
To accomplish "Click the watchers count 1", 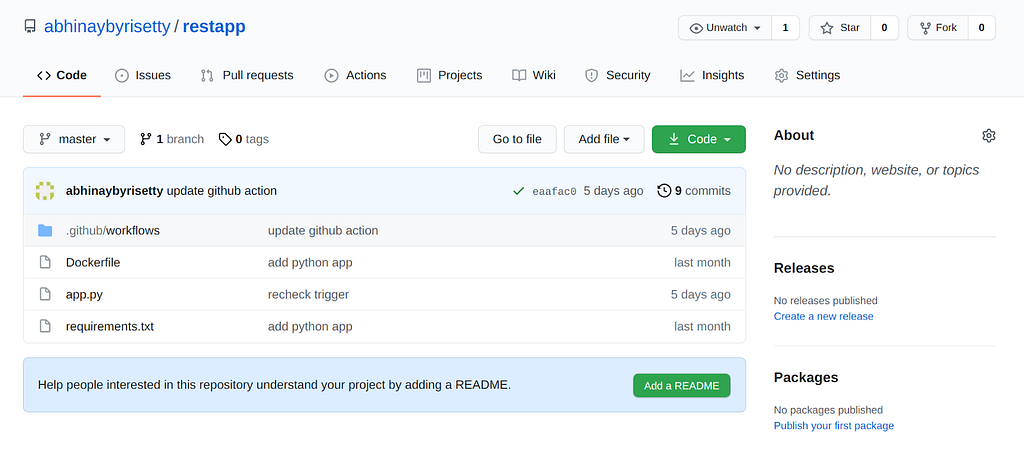I will point(785,28).
